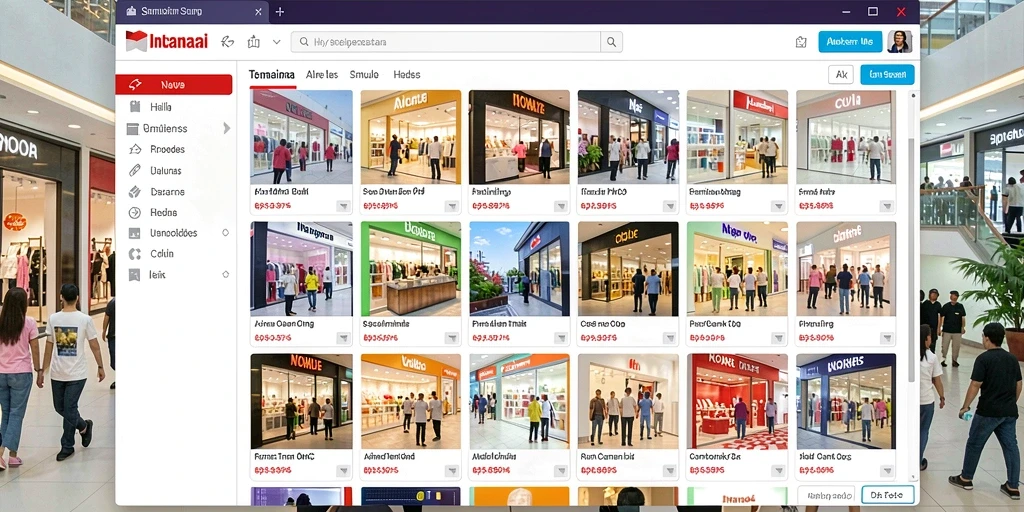Click the circular icon beside Hedes in sidebar
The width and height of the screenshot is (1024, 512).
(135, 212)
